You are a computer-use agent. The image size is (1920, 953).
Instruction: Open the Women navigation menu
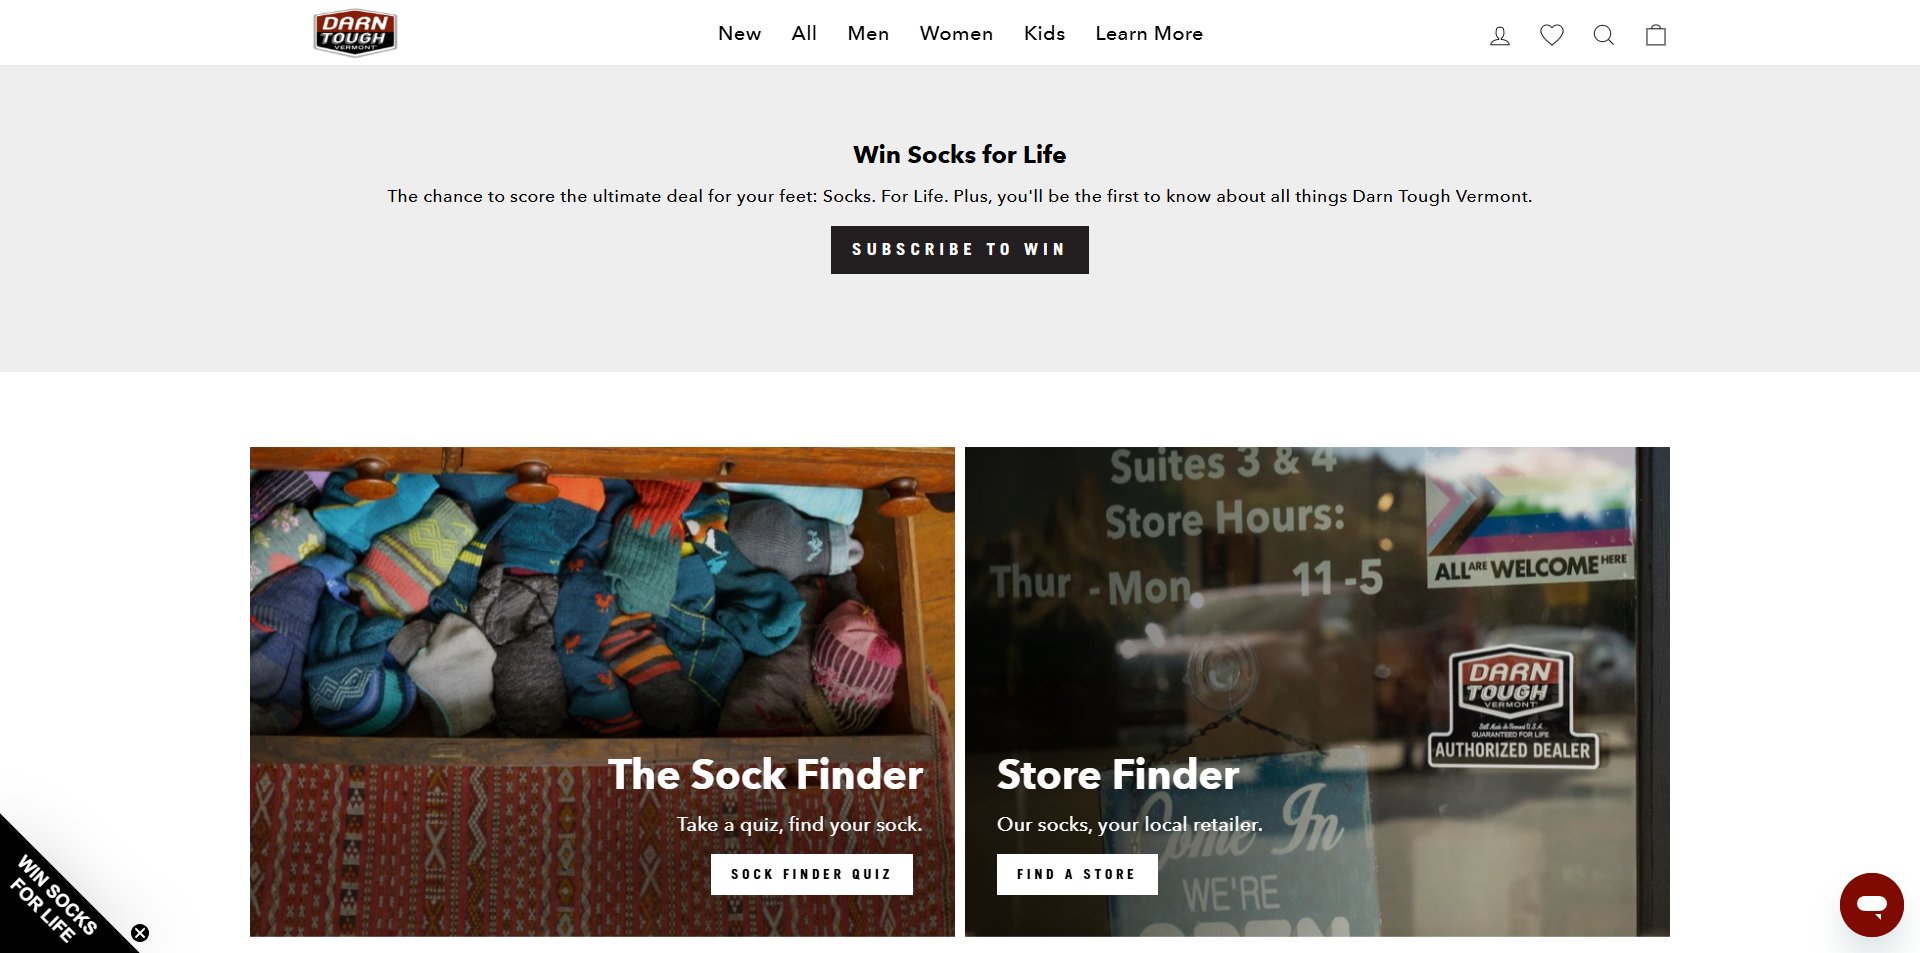956,33
